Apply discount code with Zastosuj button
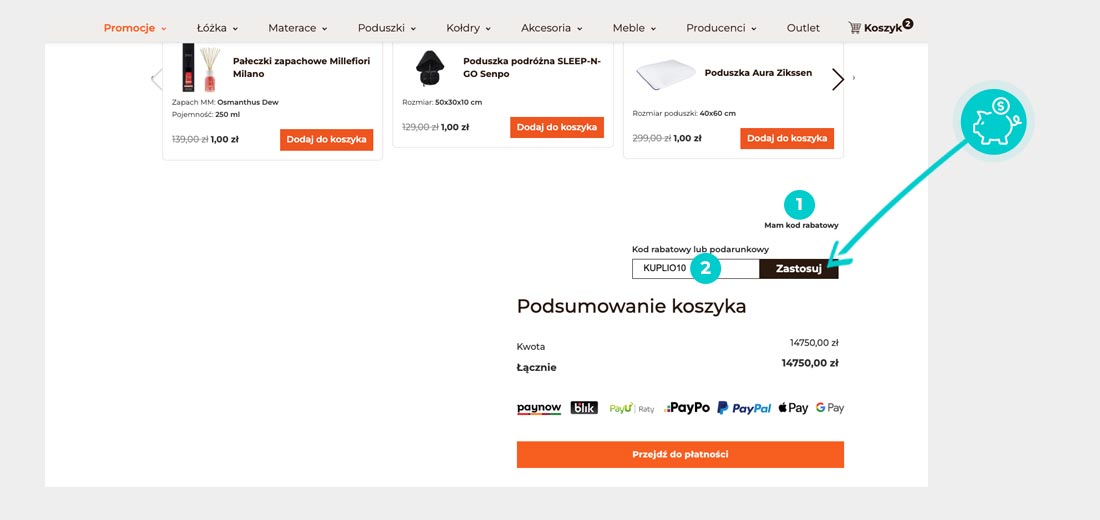 pos(798,268)
